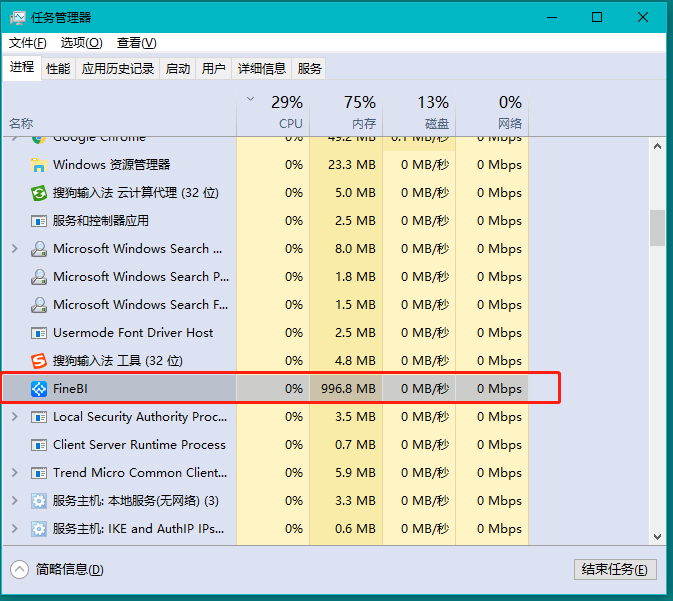
Task: Expand 服务主机: 本地服务(无网络) (3) group
Action: [x=15, y=501]
